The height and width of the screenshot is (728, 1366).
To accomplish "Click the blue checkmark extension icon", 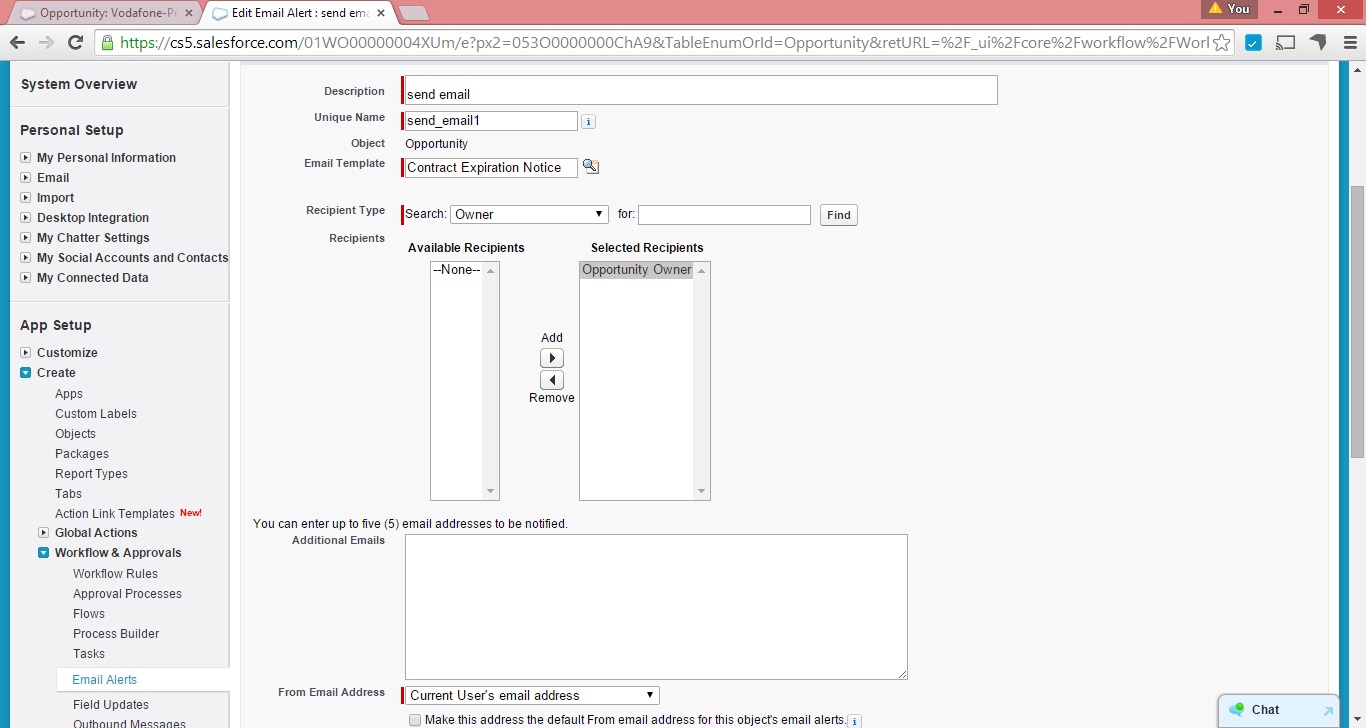I will pos(1254,43).
